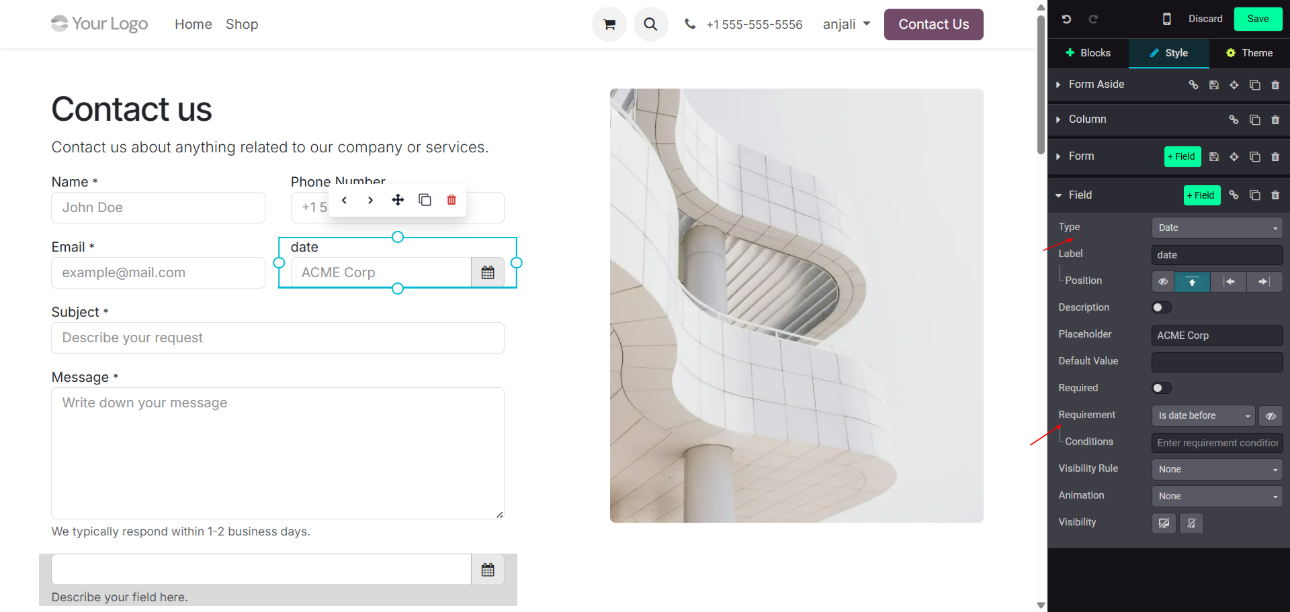Click the Form row save icon
Screen dimensions: 1290x612
pos(1214,157)
